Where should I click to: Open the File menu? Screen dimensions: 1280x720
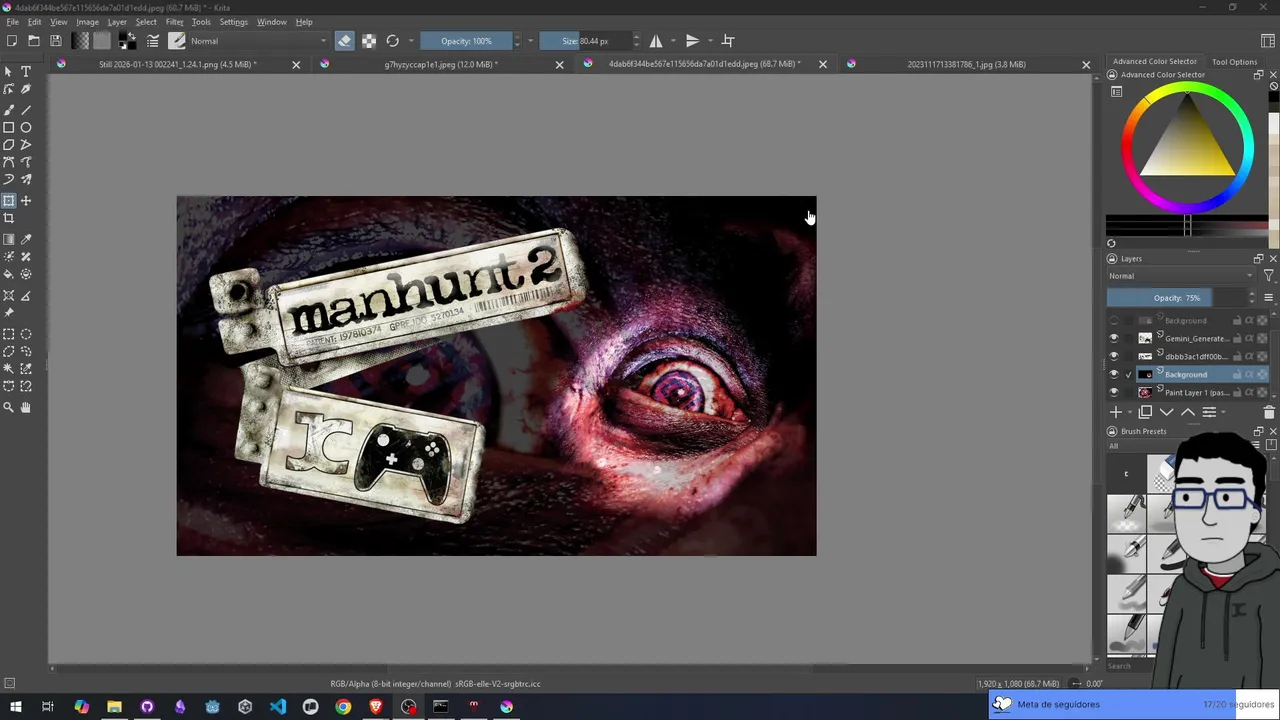click(12, 22)
